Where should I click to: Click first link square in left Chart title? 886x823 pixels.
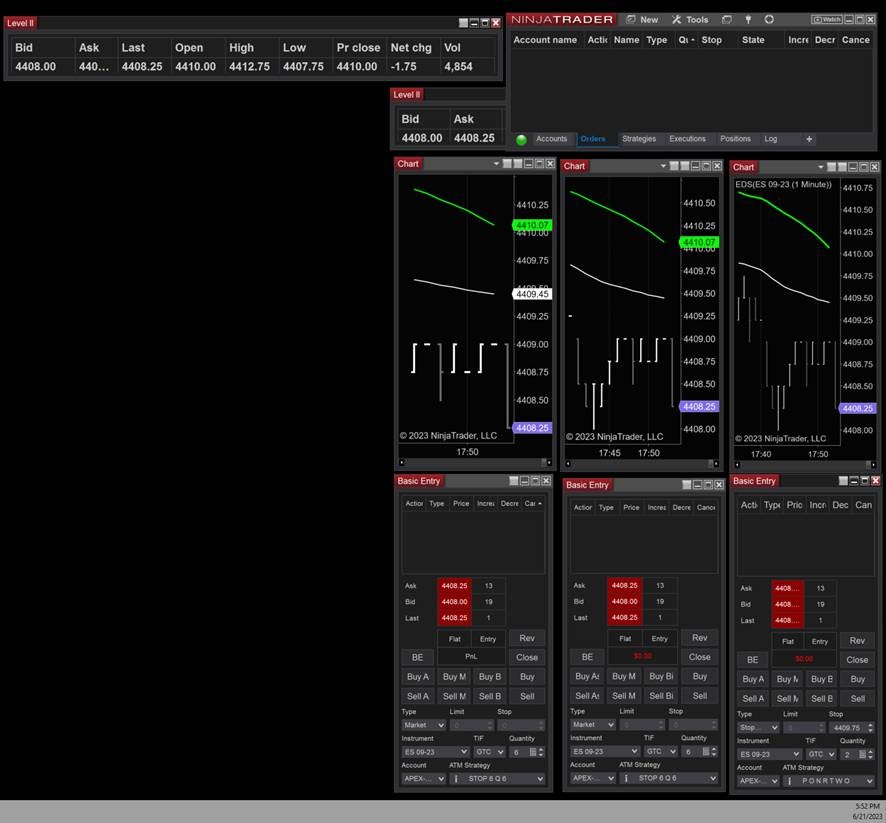click(x=507, y=164)
